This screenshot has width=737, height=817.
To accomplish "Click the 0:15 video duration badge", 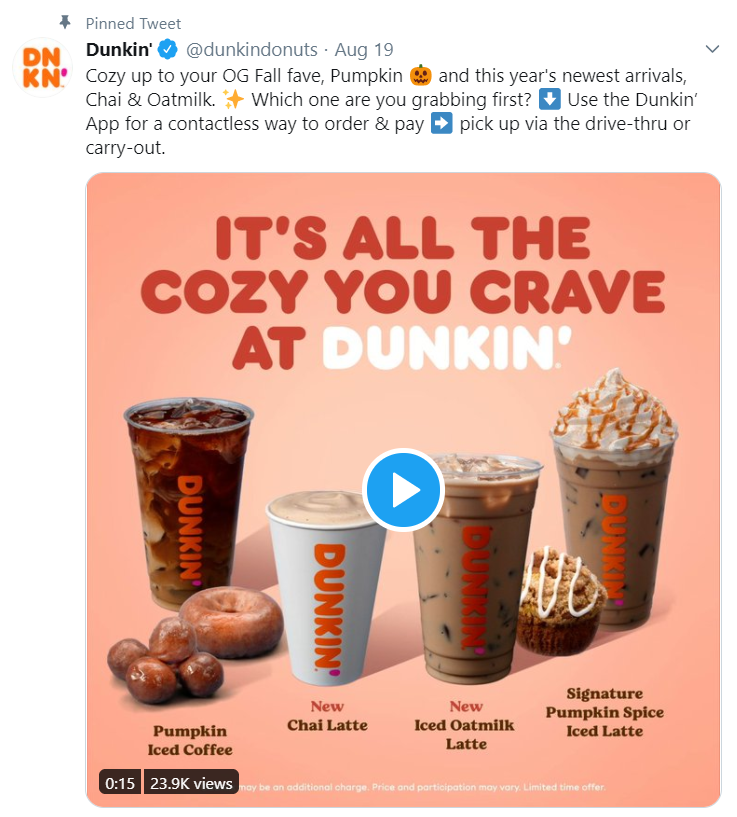I will click(x=118, y=783).
